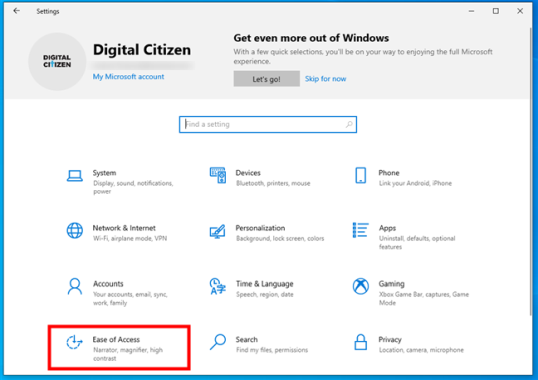Open Ease of Access icon

74,342
